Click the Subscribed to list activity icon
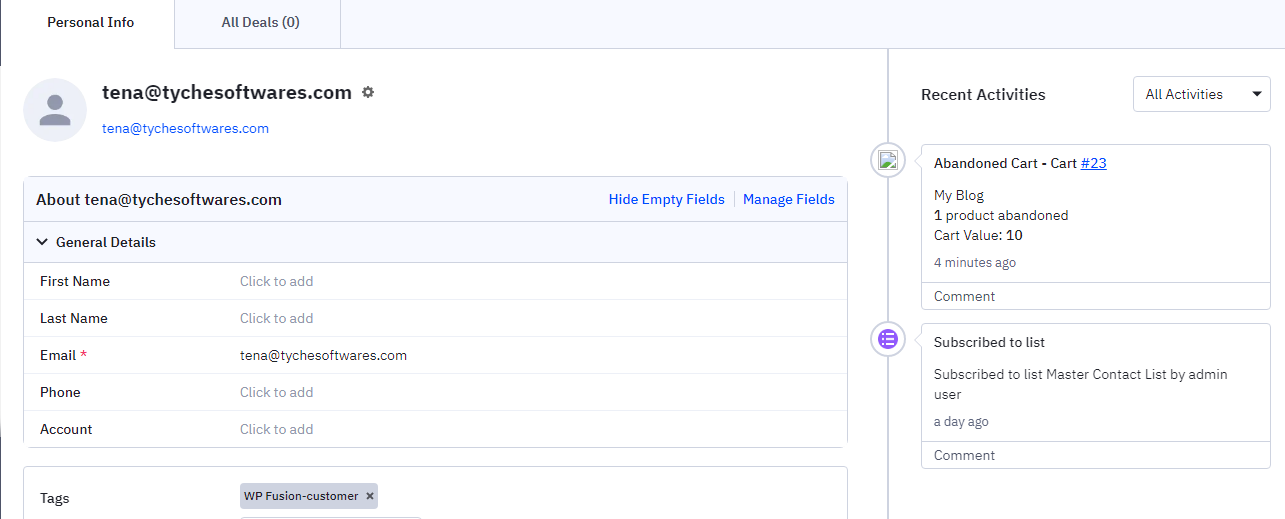1285x519 pixels. (x=888, y=339)
